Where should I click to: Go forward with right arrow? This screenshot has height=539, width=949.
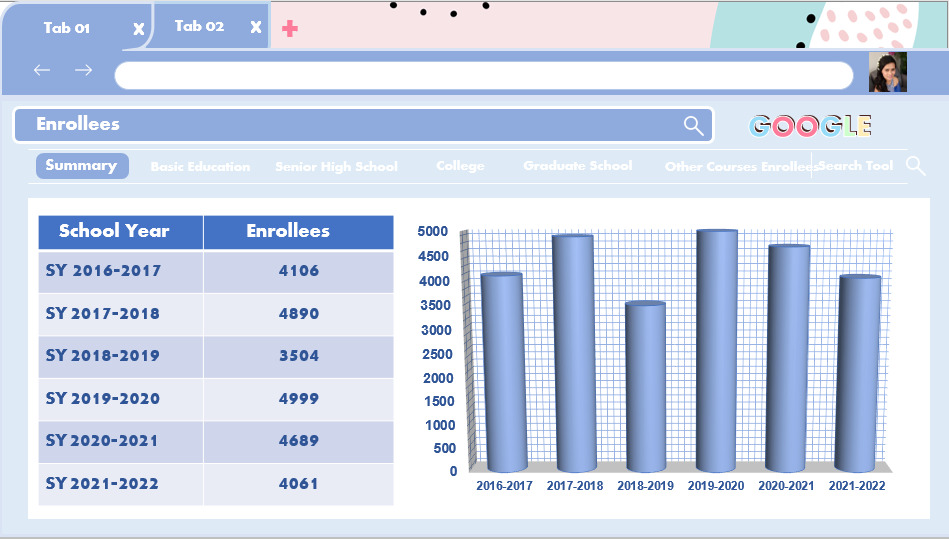pyautogui.click(x=84, y=70)
